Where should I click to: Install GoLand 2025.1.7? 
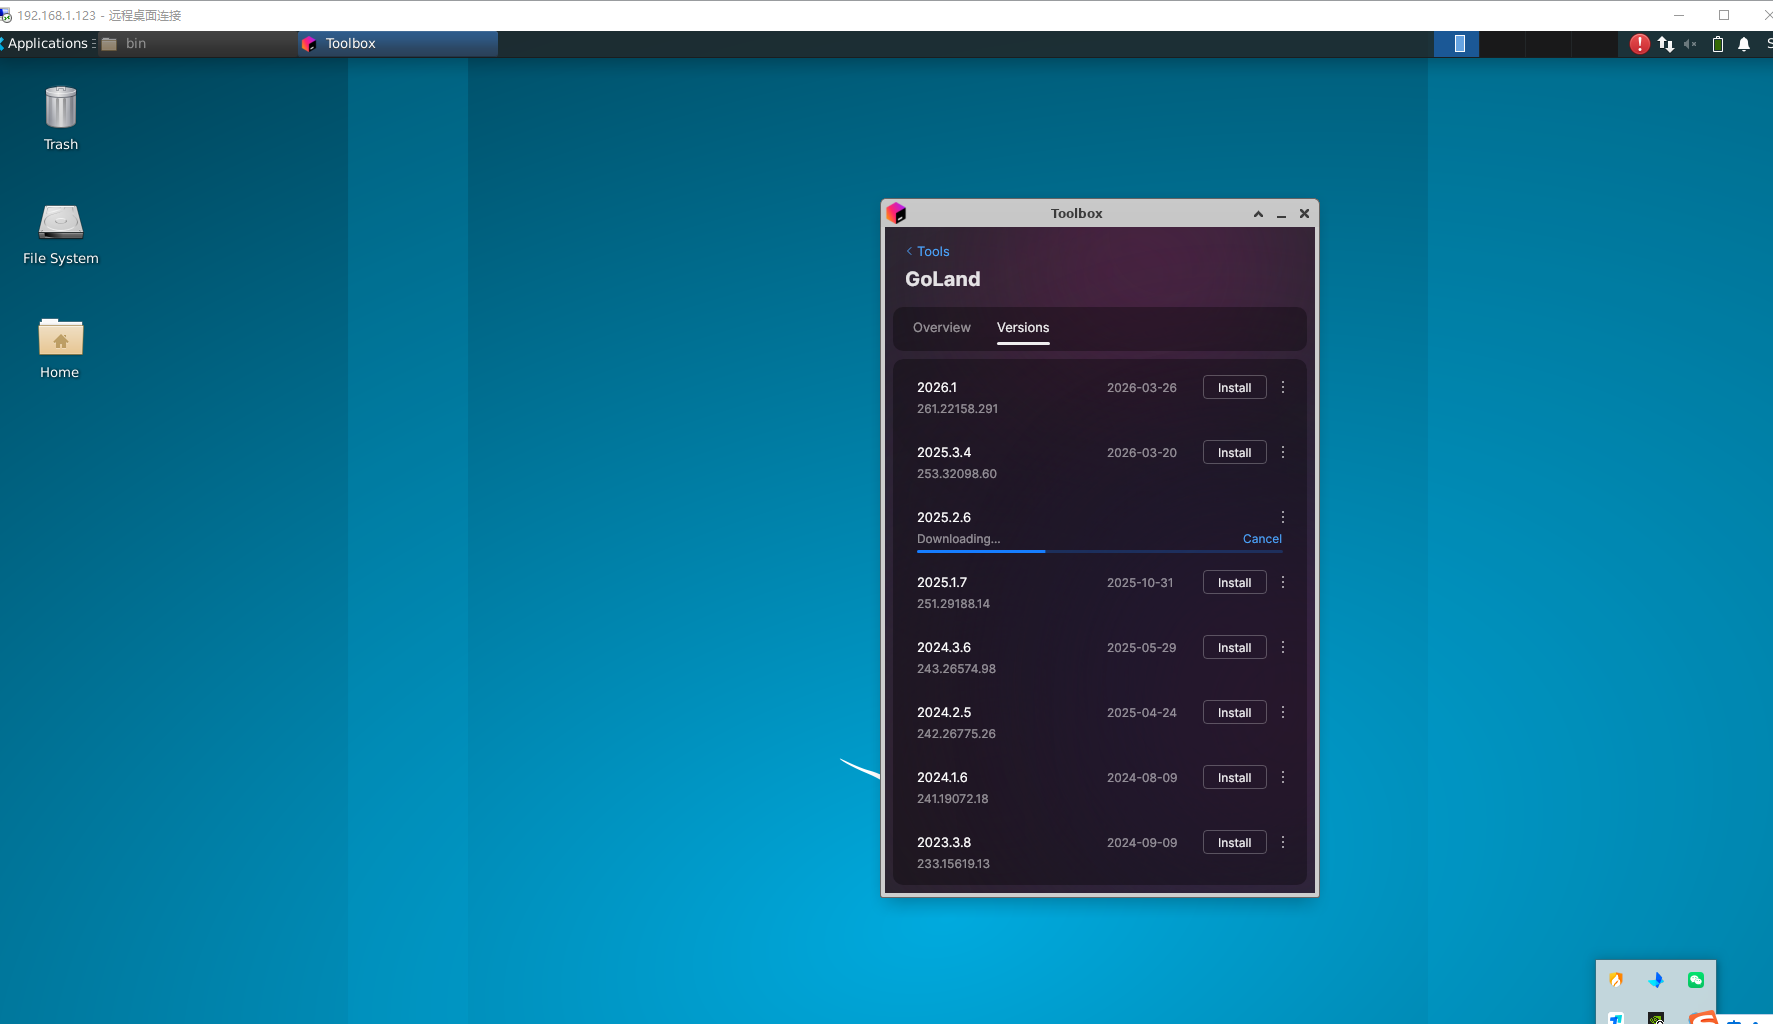pos(1234,582)
